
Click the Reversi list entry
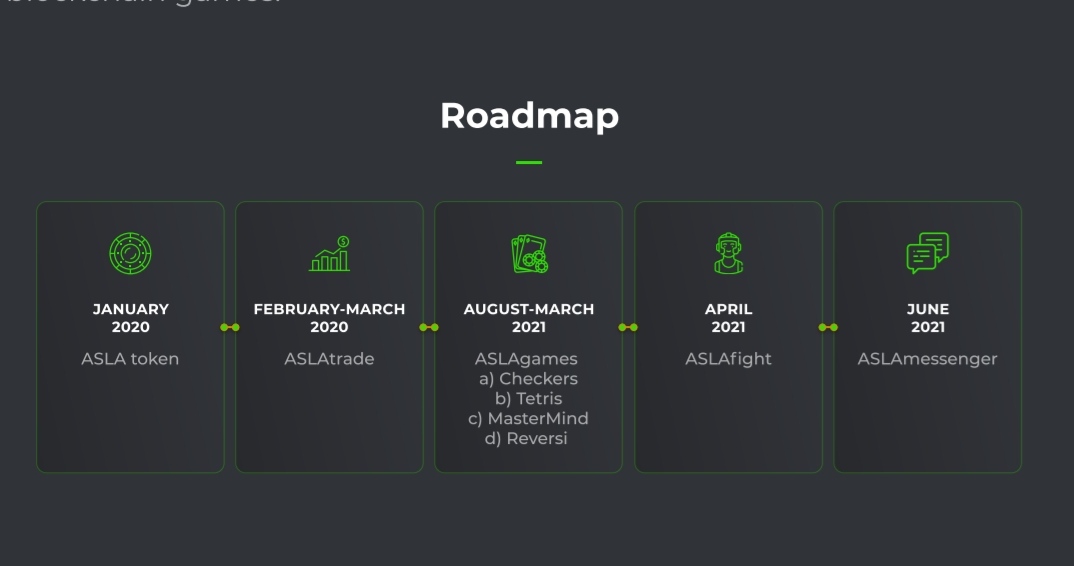click(526, 438)
